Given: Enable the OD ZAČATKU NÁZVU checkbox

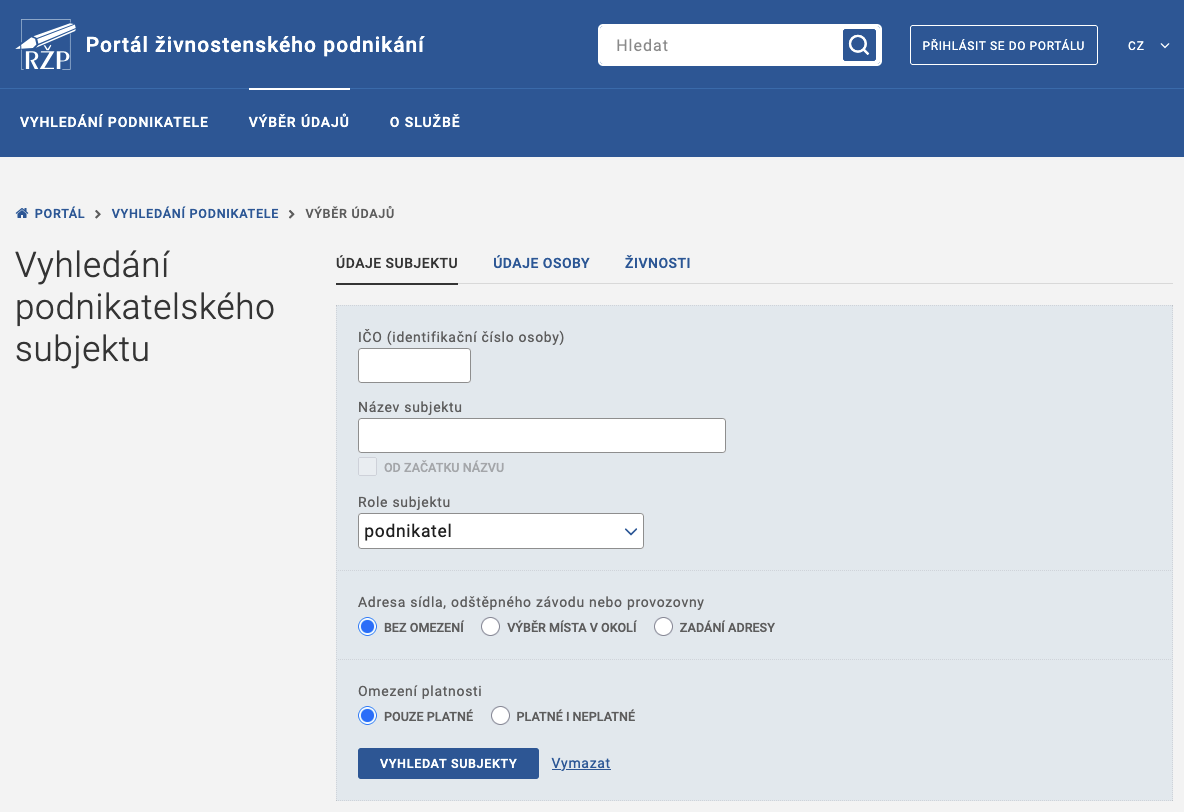Looking at the screenshot, I should pyautogui.click(x=367, y=466).
